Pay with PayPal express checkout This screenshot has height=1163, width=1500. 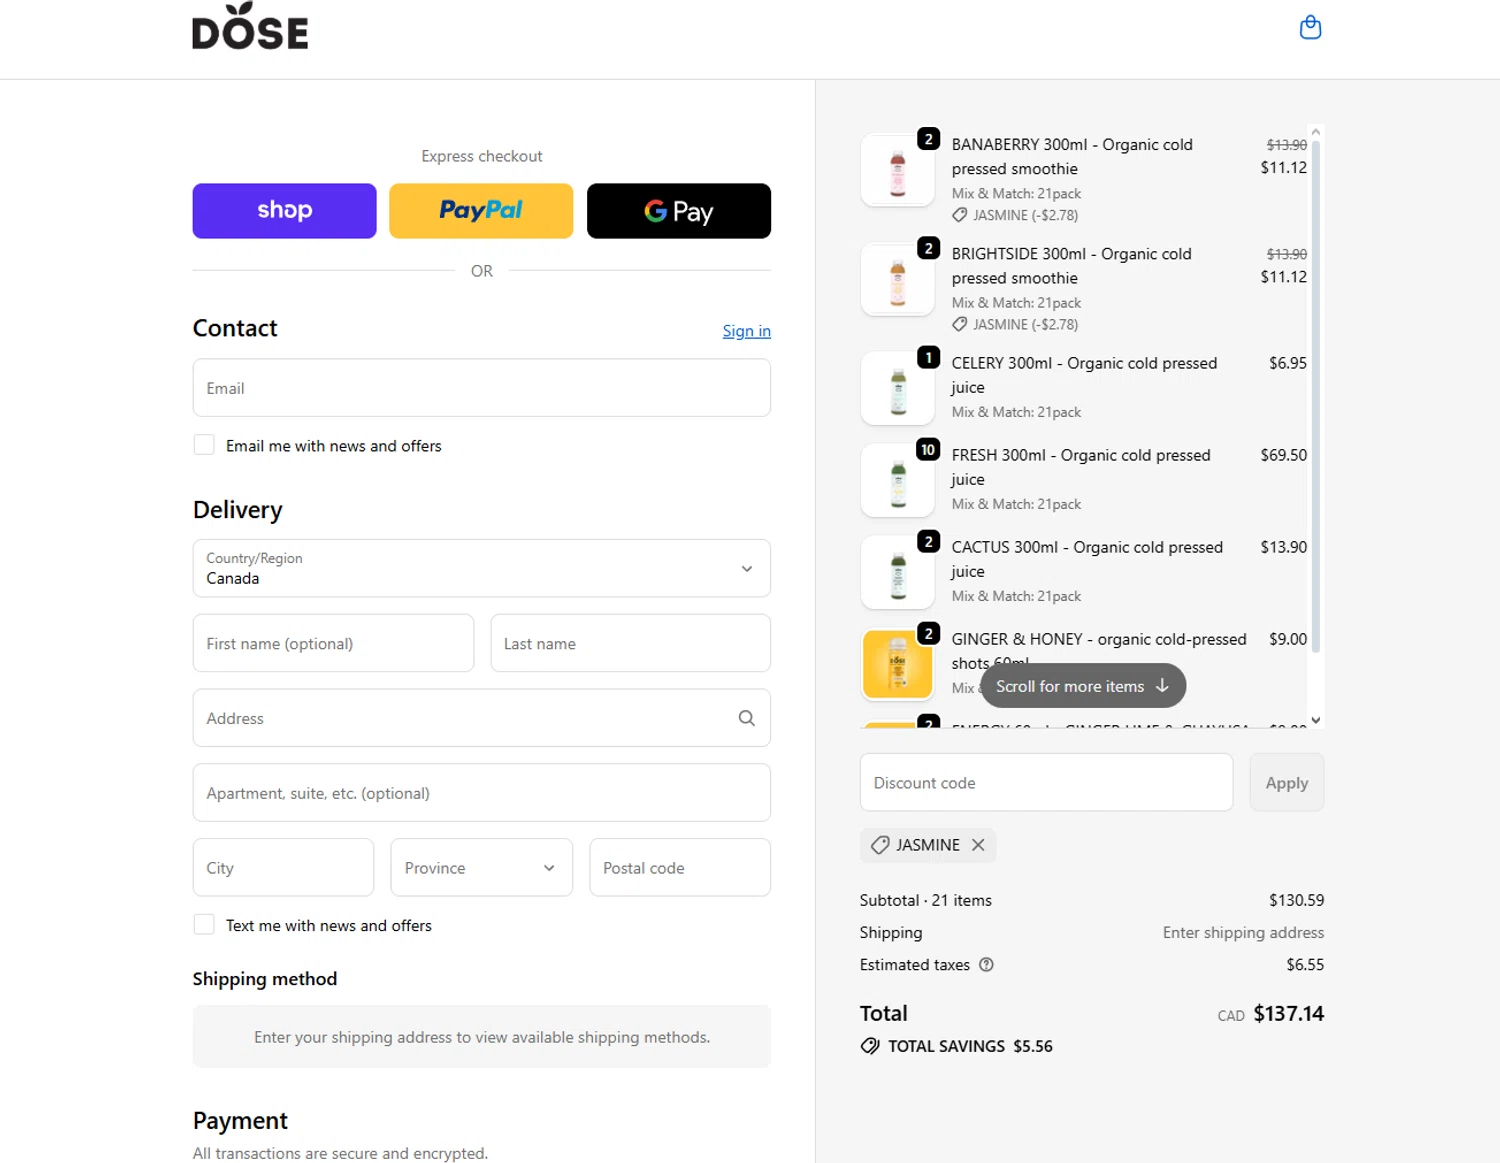pyautogui.click(x=481, y=211)
